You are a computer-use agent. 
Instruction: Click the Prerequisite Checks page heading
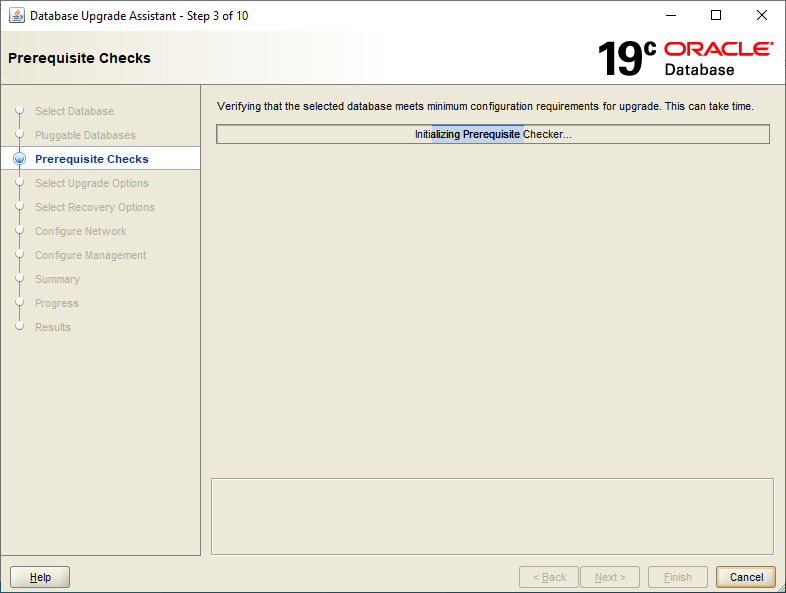79,58
